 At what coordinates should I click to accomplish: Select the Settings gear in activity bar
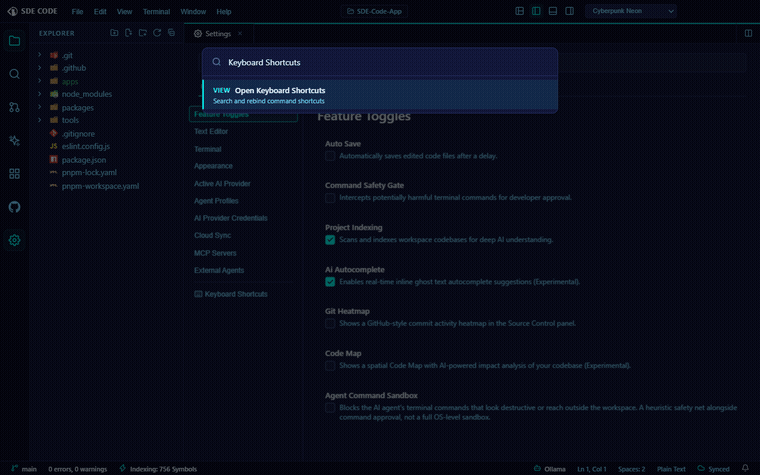click(14, 240)
